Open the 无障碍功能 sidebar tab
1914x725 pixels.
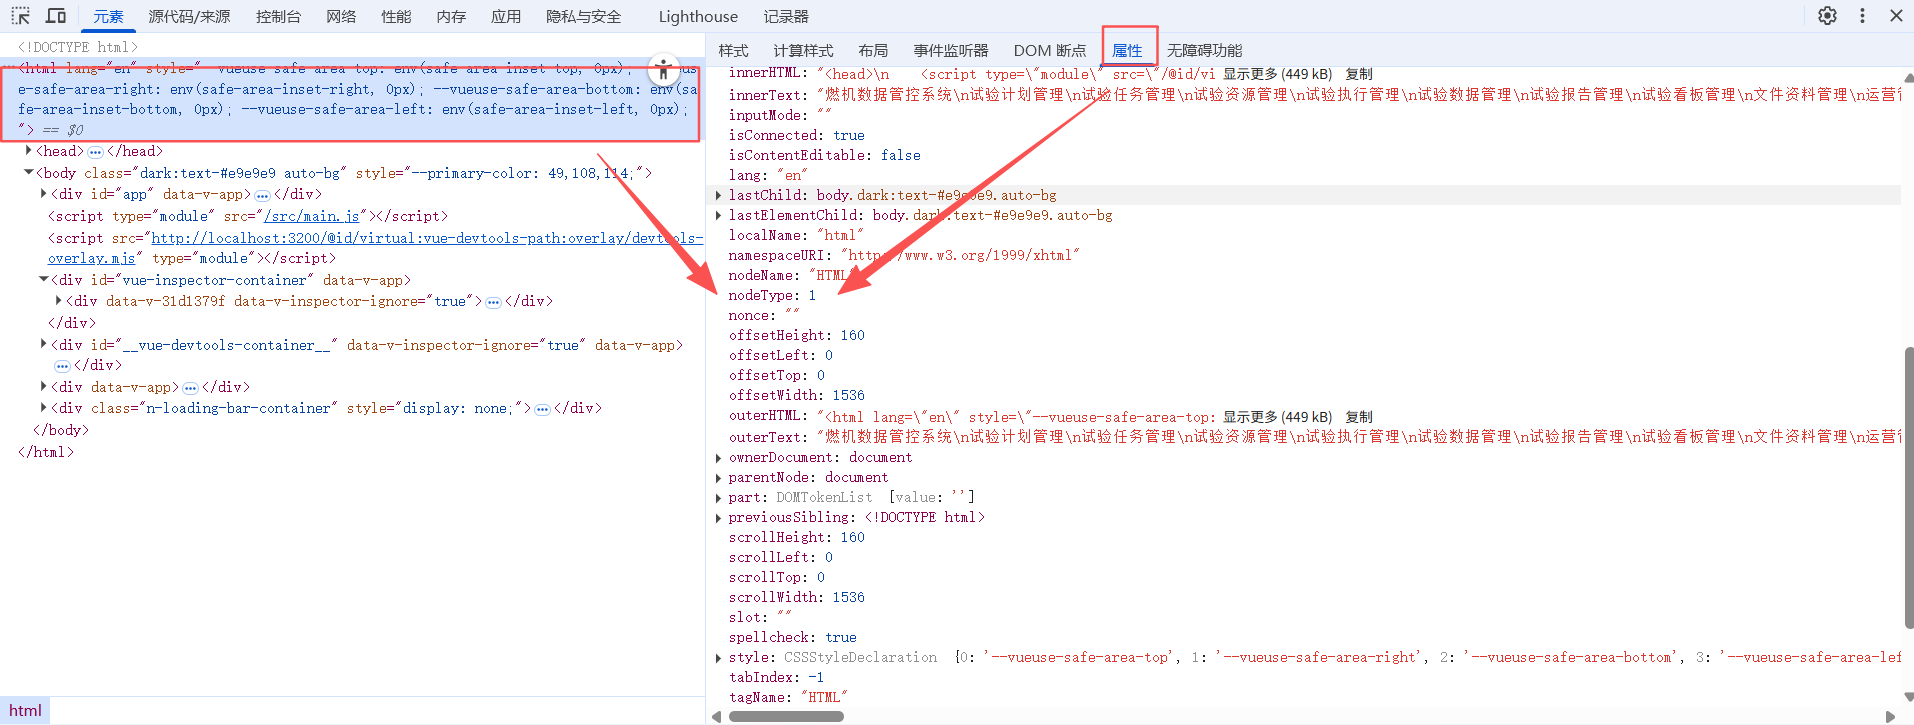point(1204,51)
